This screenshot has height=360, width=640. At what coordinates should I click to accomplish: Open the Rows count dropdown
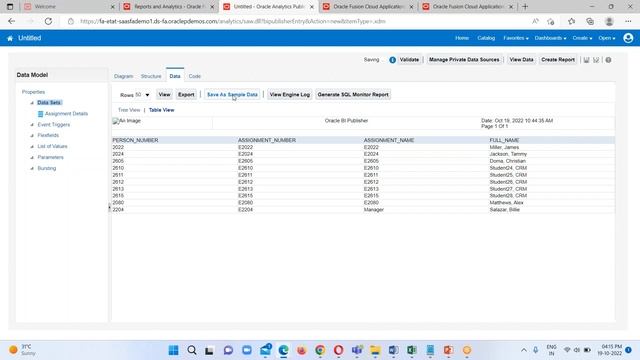pyautogui.click(x=147, y=95)
